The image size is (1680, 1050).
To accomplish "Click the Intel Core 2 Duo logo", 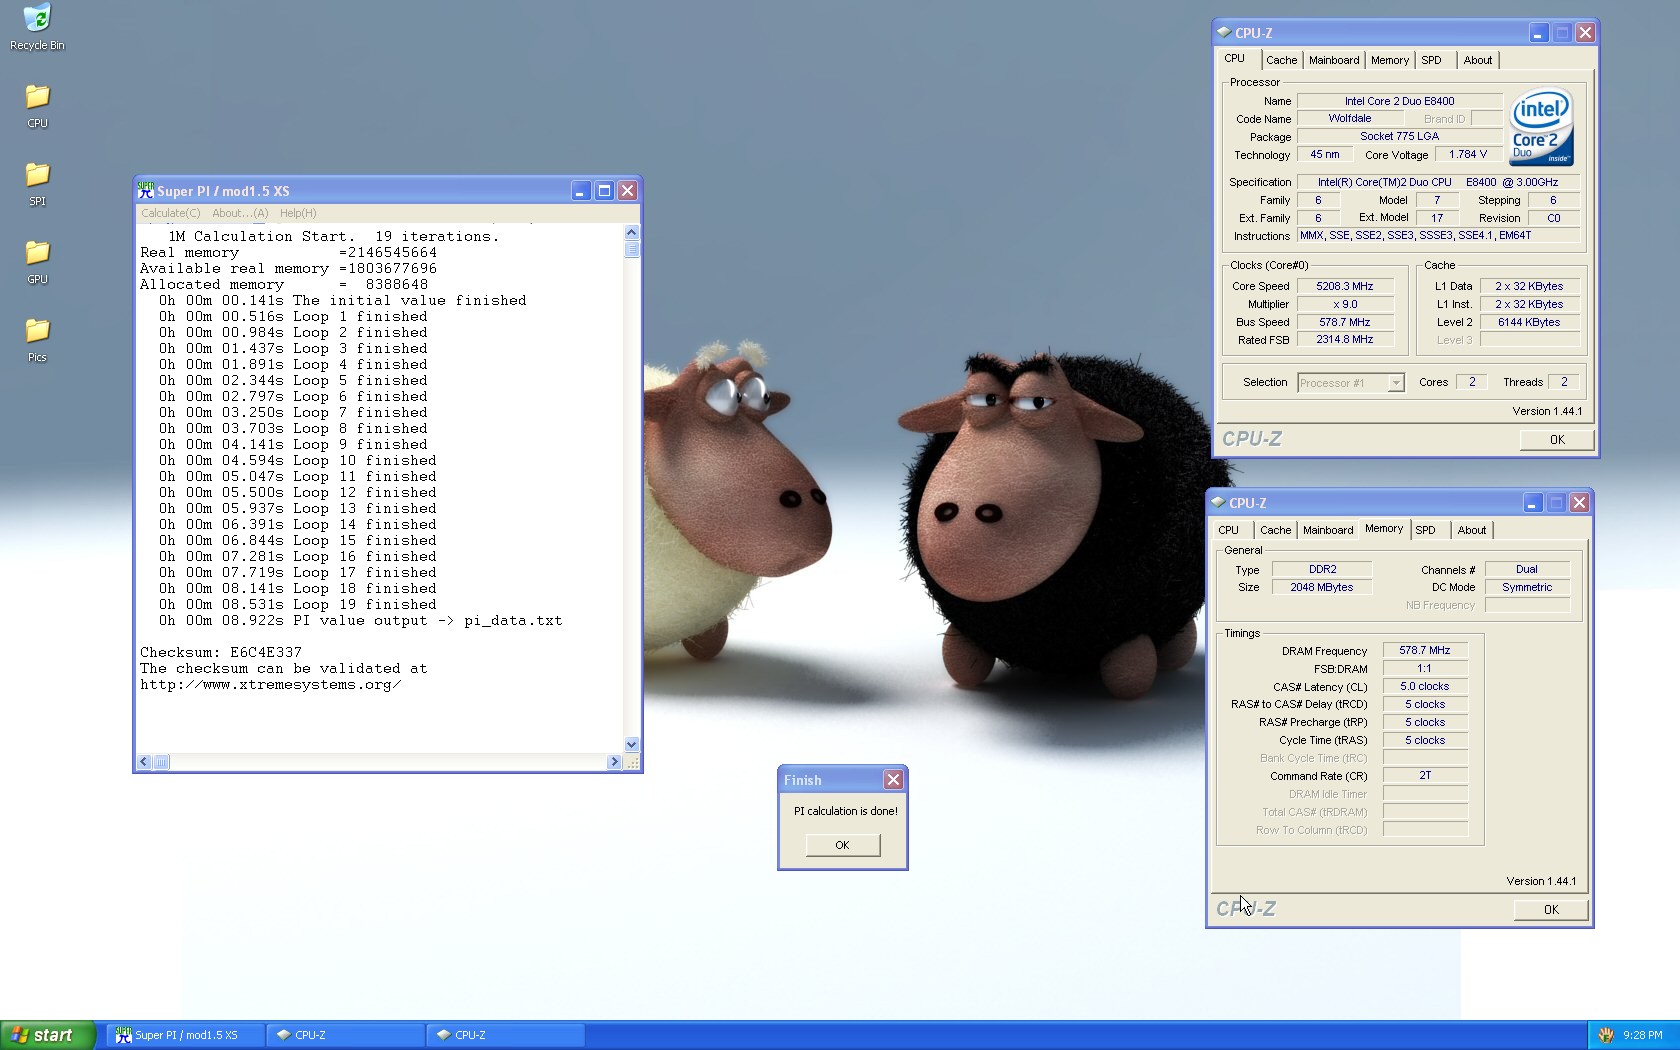I will click(x=1541, y=127).
